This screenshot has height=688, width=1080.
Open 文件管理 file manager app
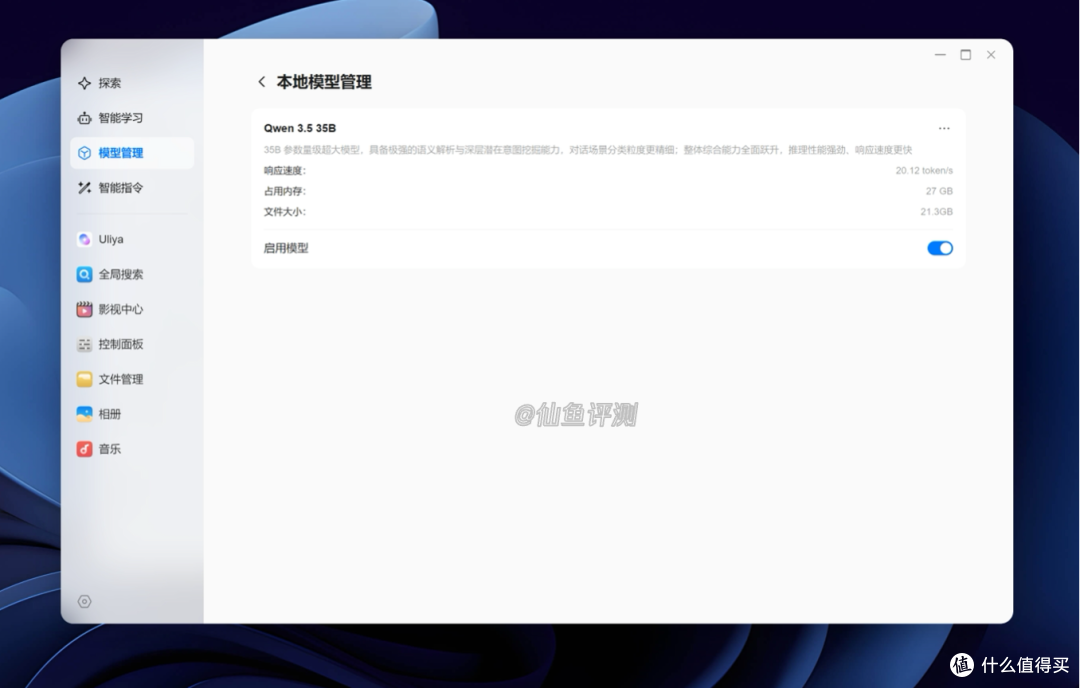pos(110,379)
